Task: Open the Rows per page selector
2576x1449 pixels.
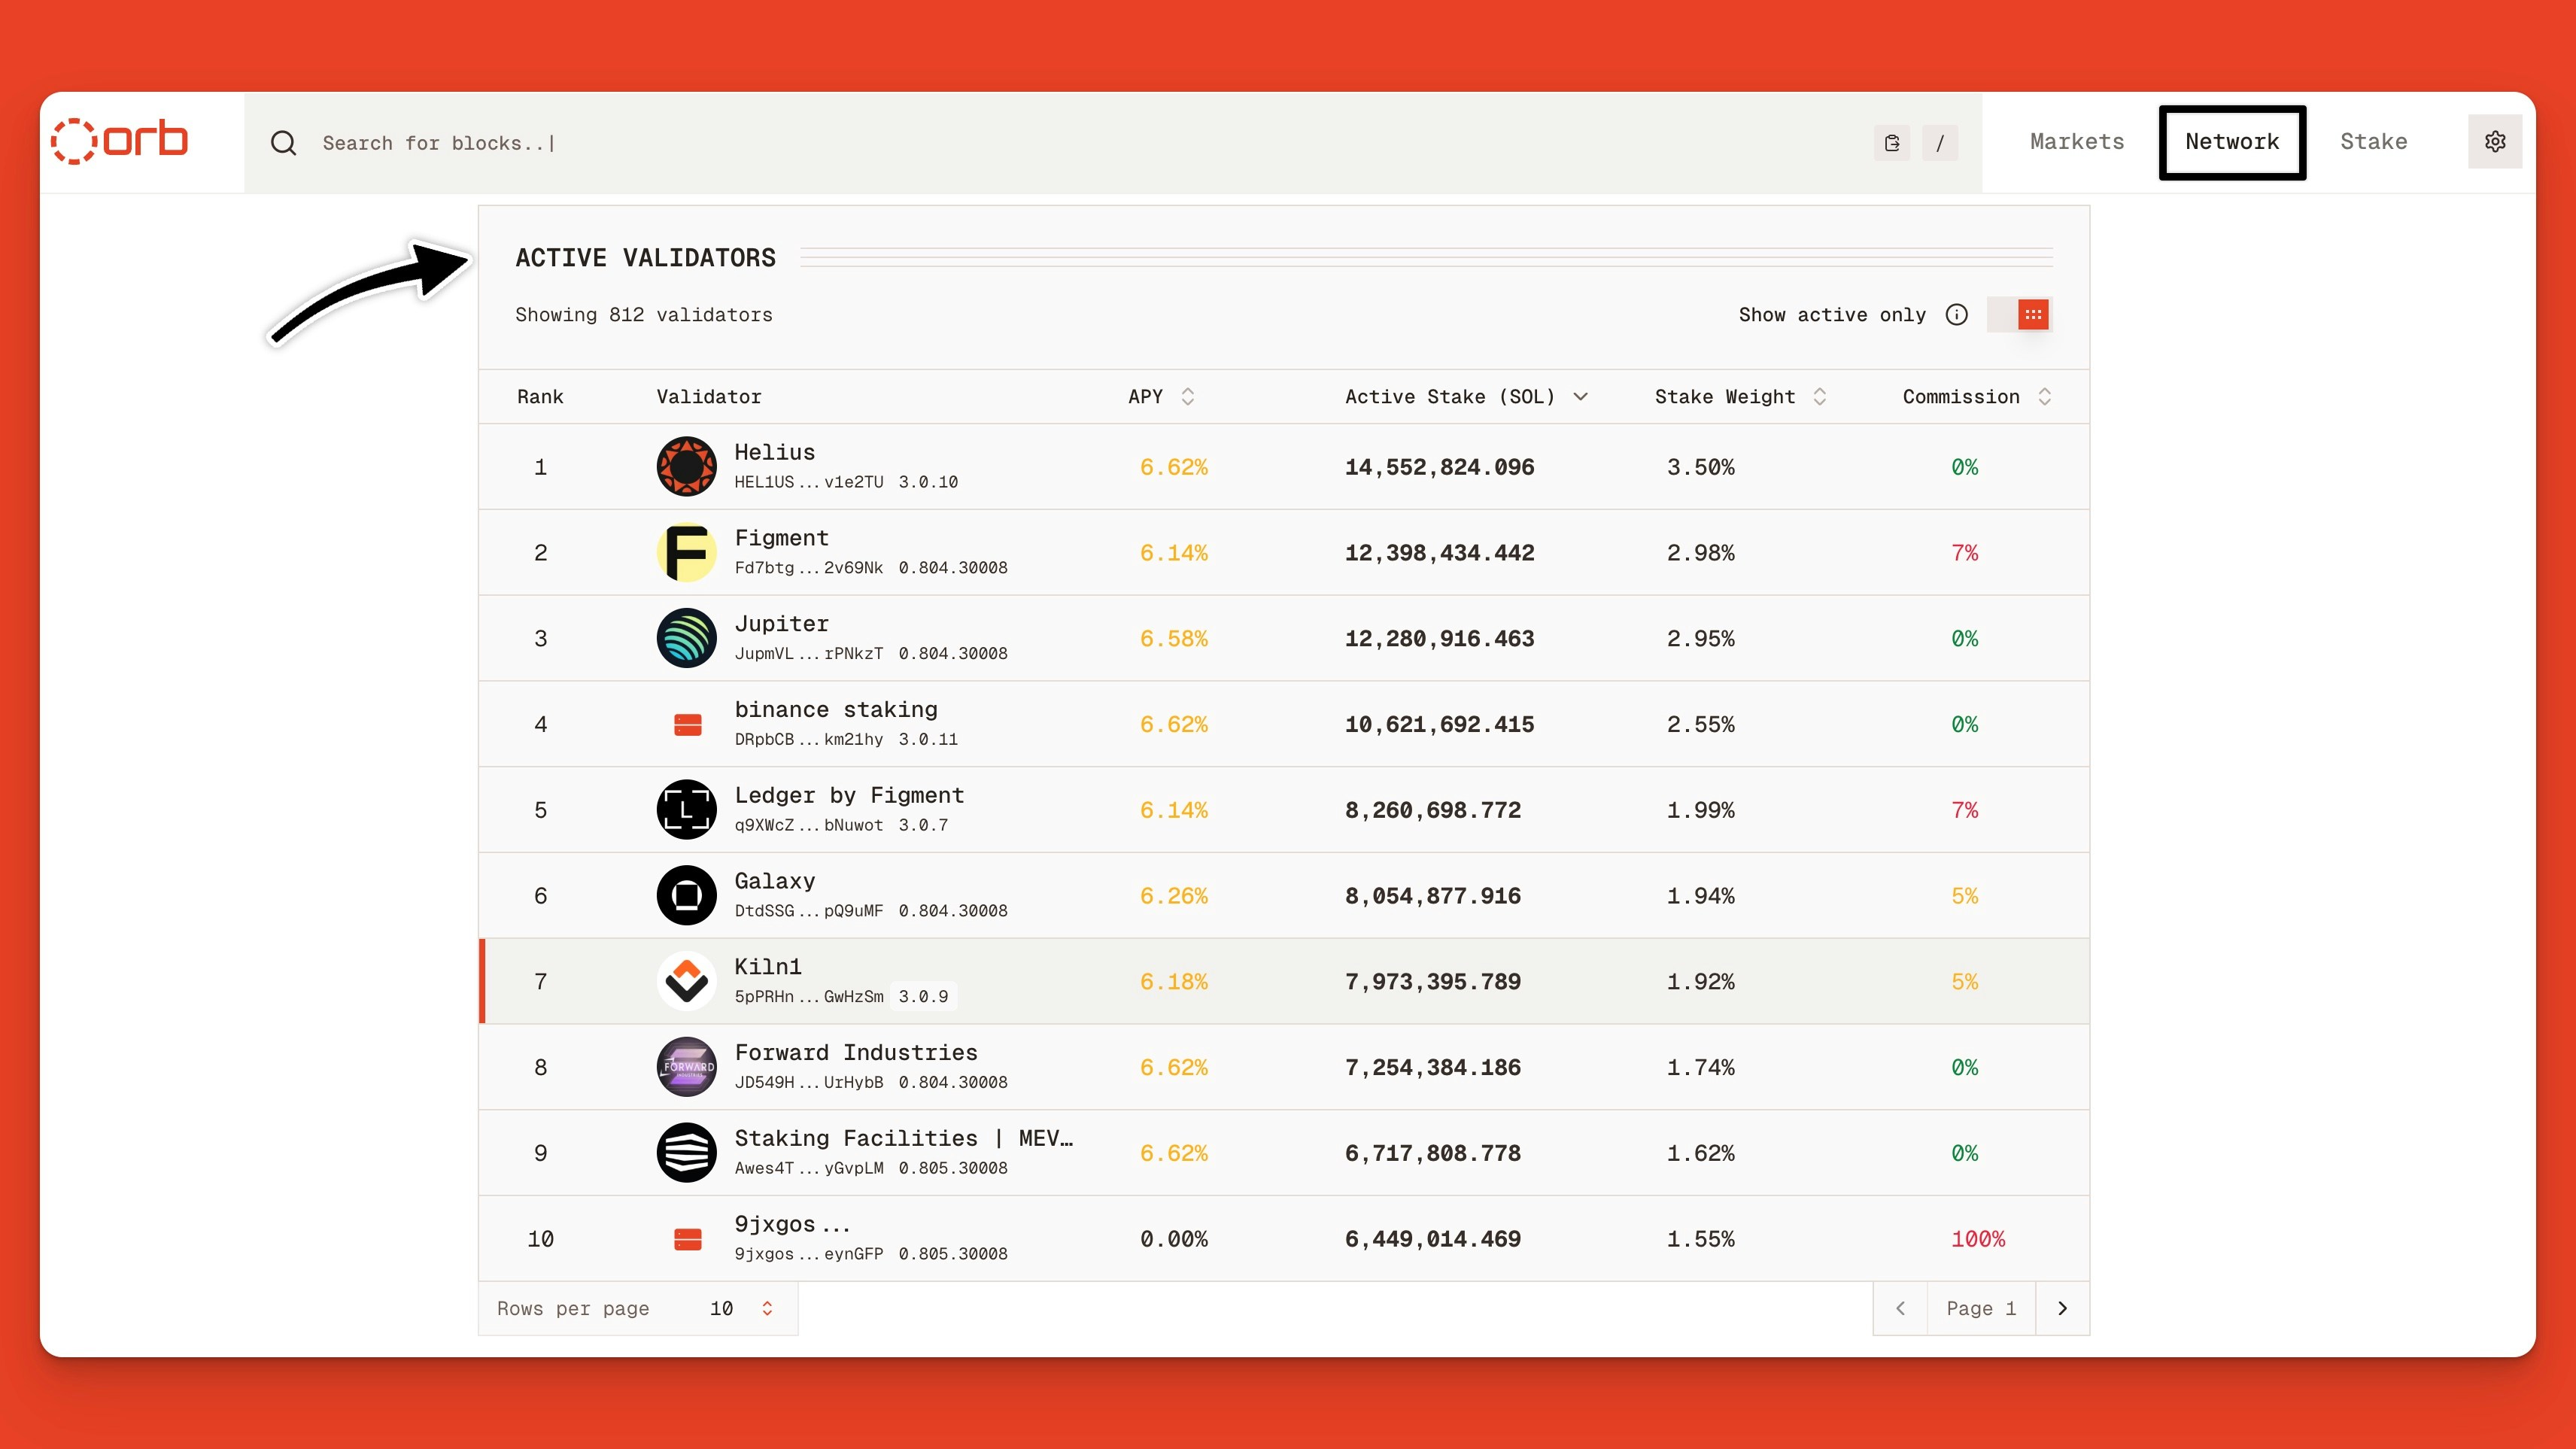Action: pyautogui.click(x=740, y=1308)
